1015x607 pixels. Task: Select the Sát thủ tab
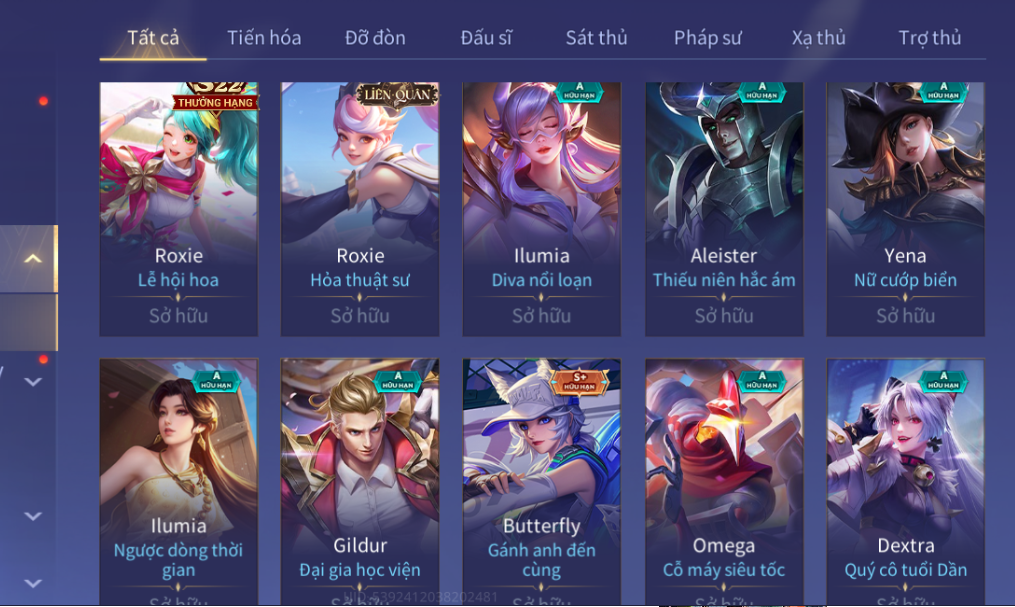tap(596, 38)
